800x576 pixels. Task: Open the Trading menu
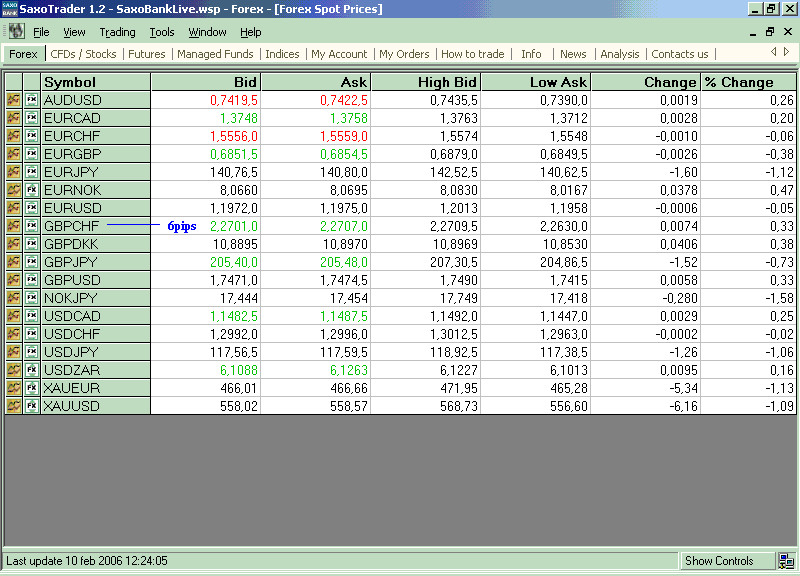pyautogui.click(x=117, y=32)
